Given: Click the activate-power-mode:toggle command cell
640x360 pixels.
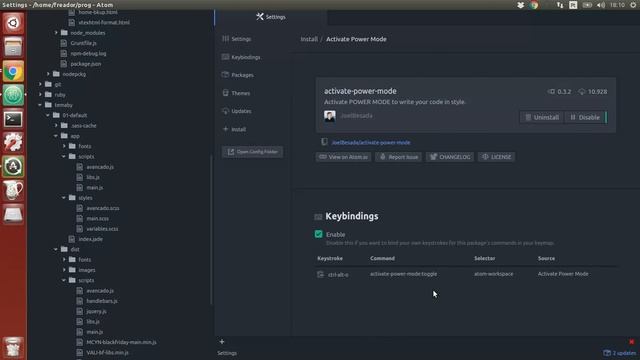Looking at the screenshot, I should click(403, 274).
